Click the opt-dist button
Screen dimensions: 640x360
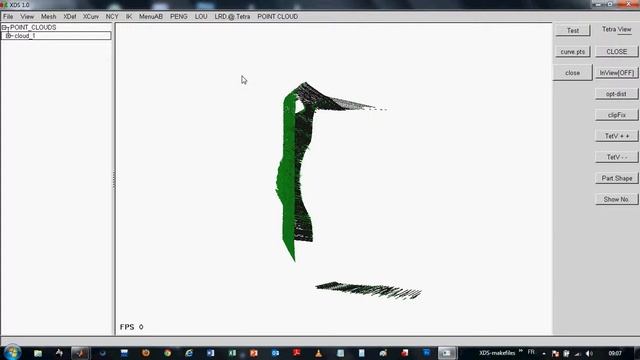[617, 94]
